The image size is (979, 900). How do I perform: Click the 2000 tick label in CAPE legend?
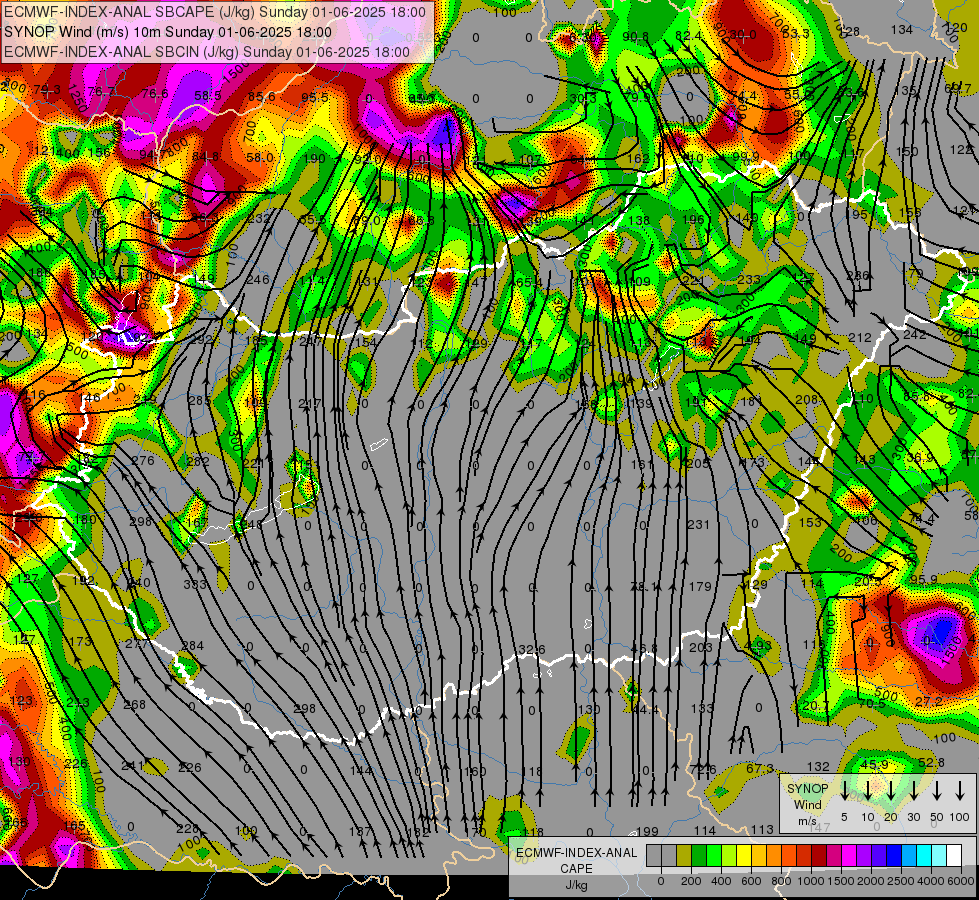point(871,881)
